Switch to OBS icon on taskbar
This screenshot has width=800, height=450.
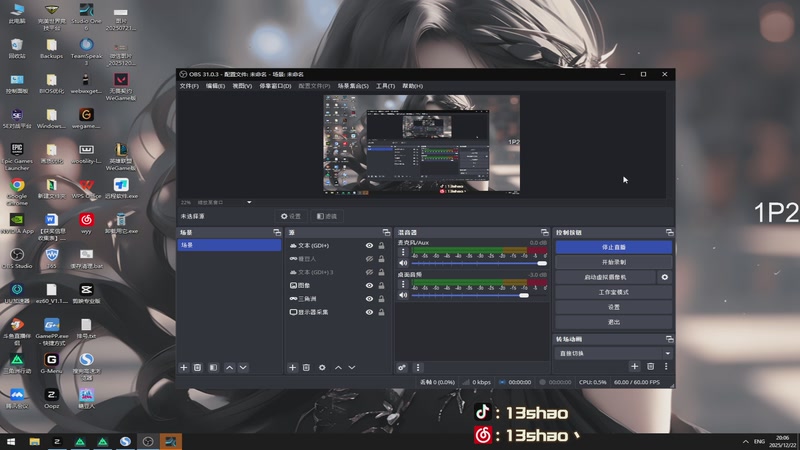[148, 441]
